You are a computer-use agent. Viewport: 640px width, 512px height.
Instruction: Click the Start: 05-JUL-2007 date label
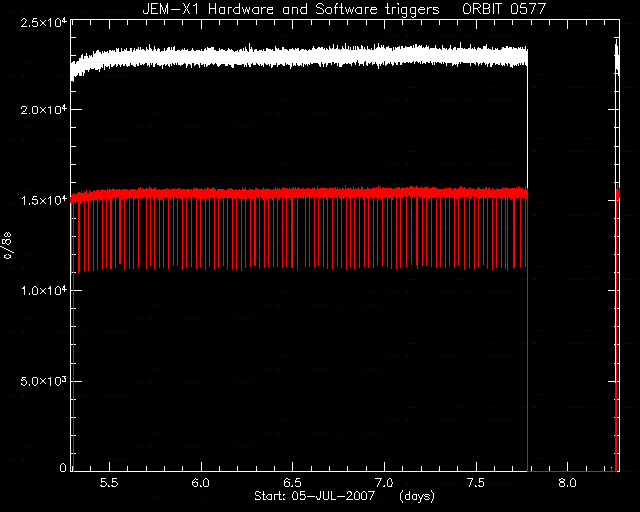coord(314,496)
